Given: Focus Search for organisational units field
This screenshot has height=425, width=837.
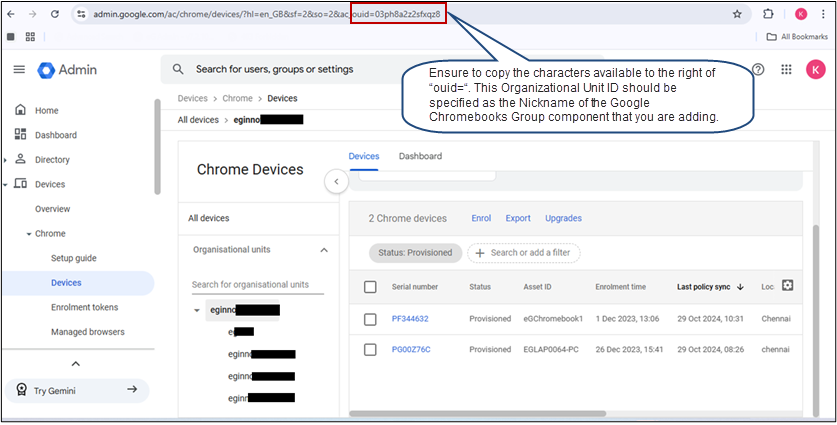Looking at the screenshot, I should 258,285.
